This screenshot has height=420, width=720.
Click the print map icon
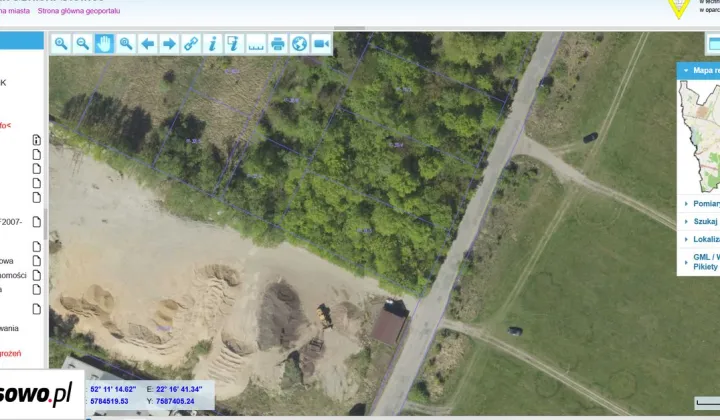[x=277, y=44]
